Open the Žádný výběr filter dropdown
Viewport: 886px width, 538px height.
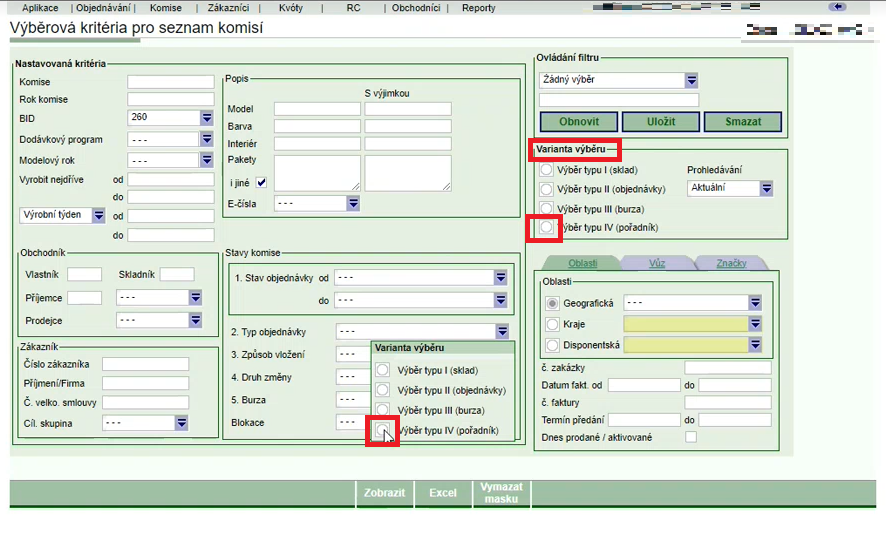click(x=691, y=80)
